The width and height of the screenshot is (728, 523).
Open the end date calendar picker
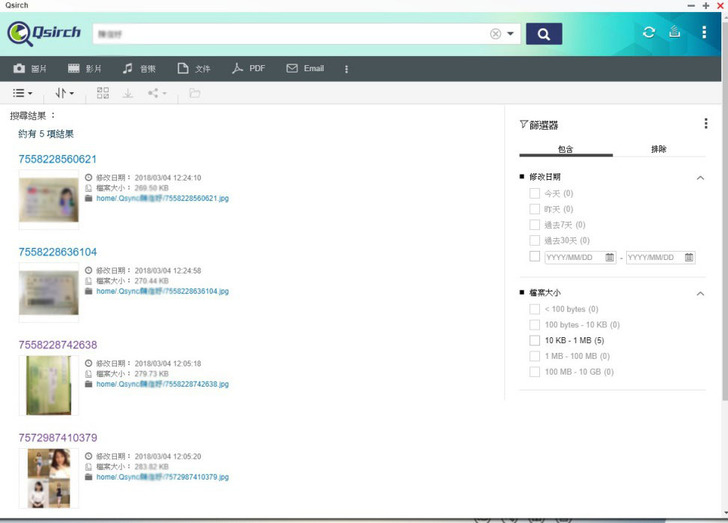coord(689,257)
